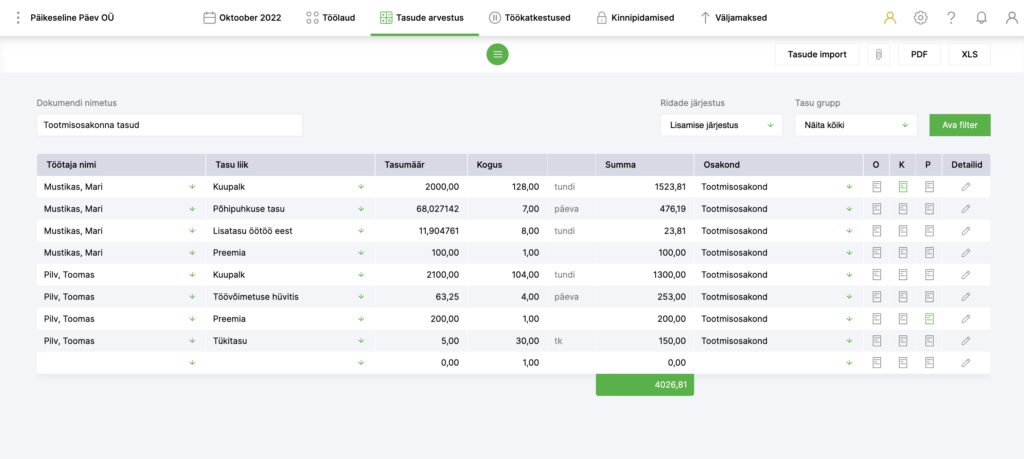The image size is (1024, 459).
Task: Open the green hamburger menu button
Action: click(497, 54)
